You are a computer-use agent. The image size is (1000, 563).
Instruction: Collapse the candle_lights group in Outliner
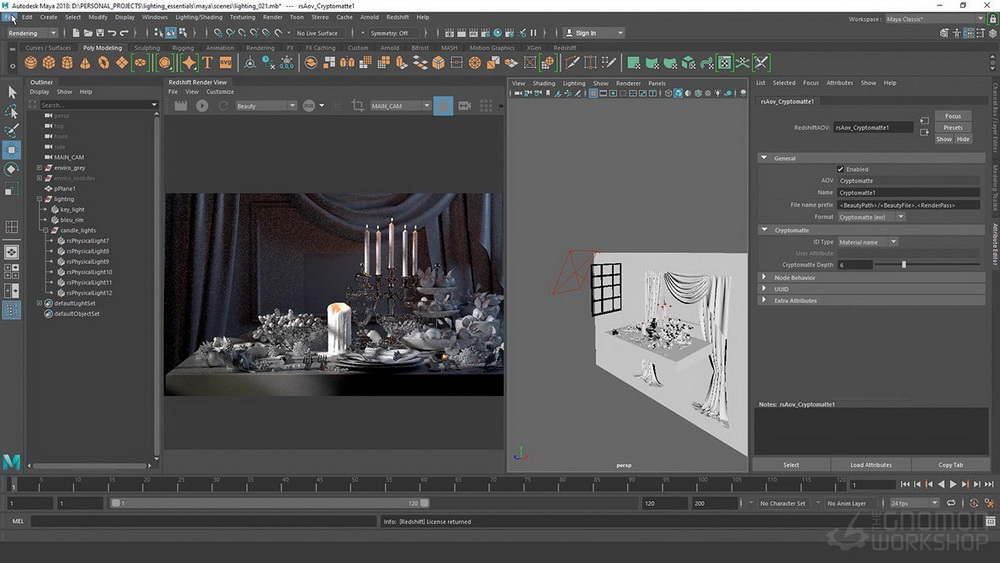(46, 230)
